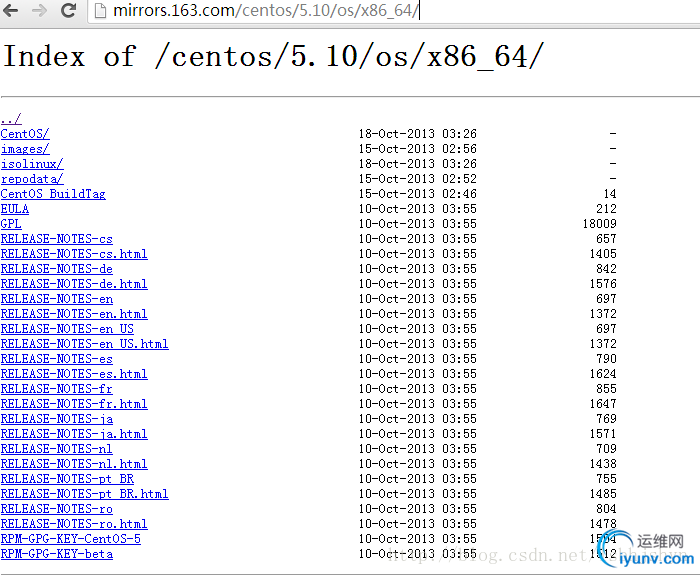Open RELEASE-NOTES-ja link
Screen dimensions: 700x575
pyautogui.click(x=57, y=419)
